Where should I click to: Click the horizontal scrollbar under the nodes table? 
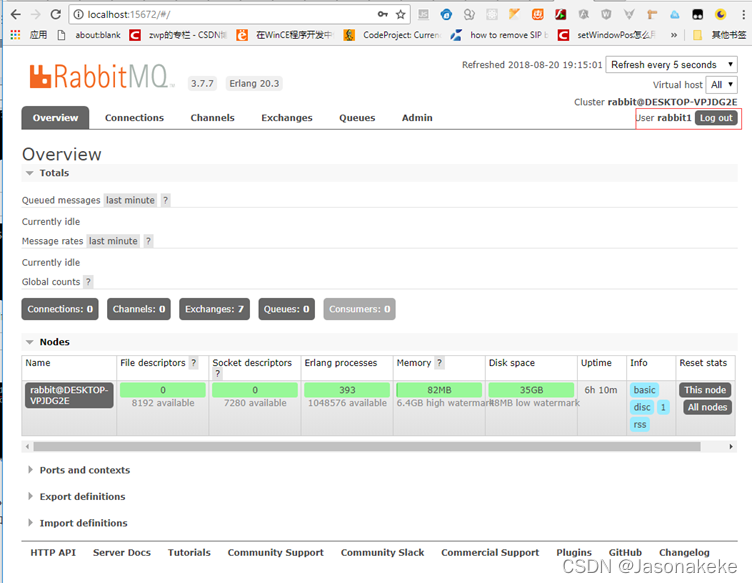click(x=367, y=446)
